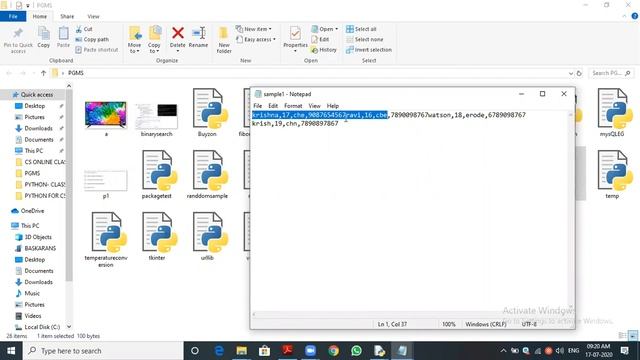Select 3D Objects in navigation pane

(x=38, y=237)
